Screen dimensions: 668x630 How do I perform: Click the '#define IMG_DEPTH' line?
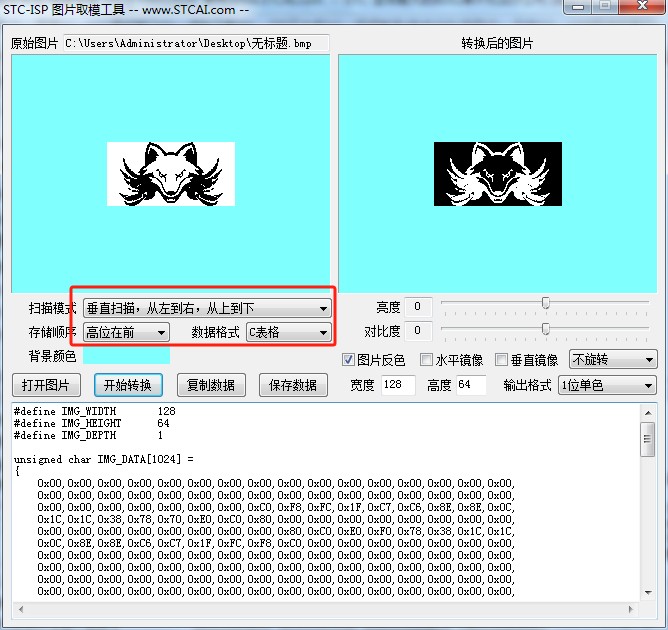88,435
